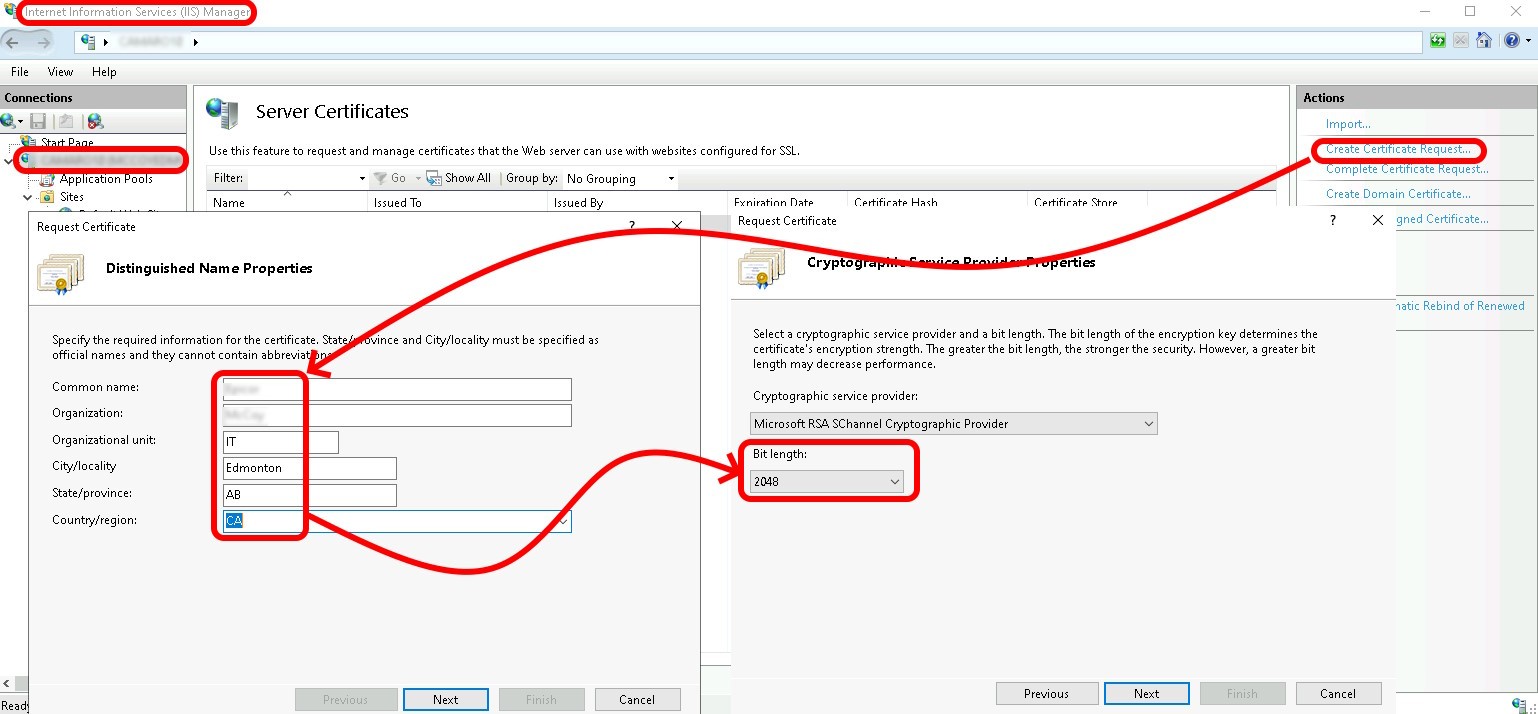
Task: Open the File menu
Action: coord(18,71)
